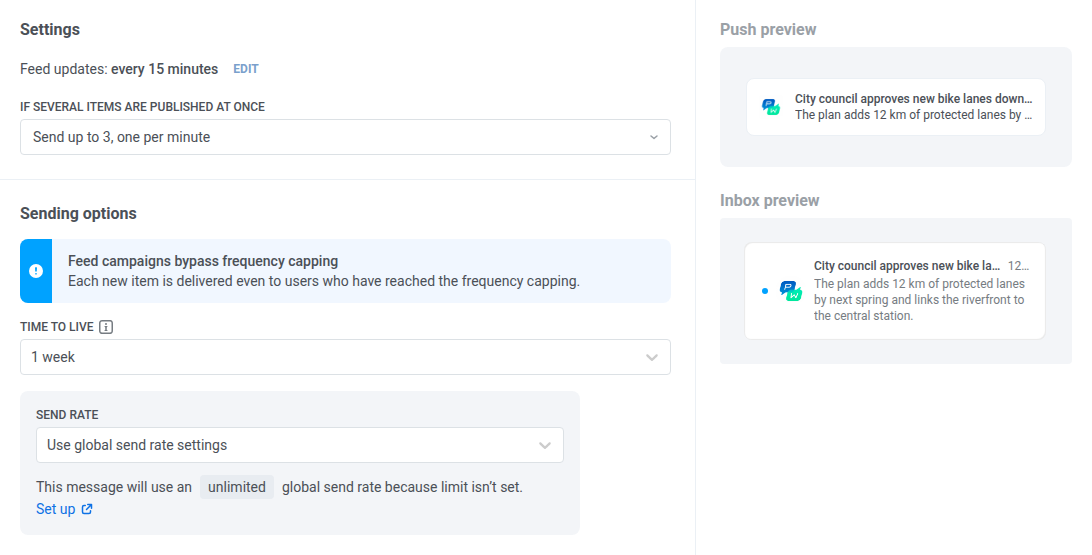The height and width of the screenshot is (555, 1092).
Task: Click the 'Push preview' heading
Action: pos(768,29)
